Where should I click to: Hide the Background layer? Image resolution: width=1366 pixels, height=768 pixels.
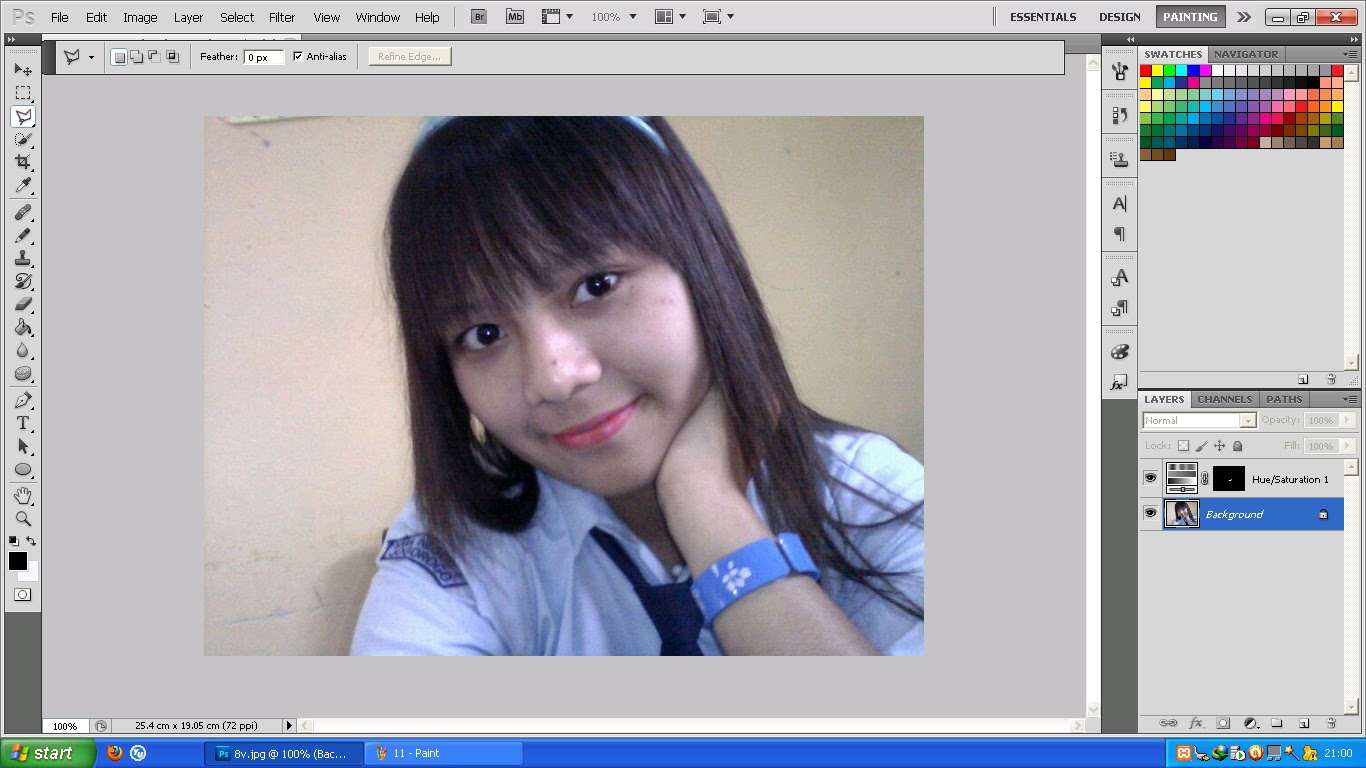tap(1150, 513)
